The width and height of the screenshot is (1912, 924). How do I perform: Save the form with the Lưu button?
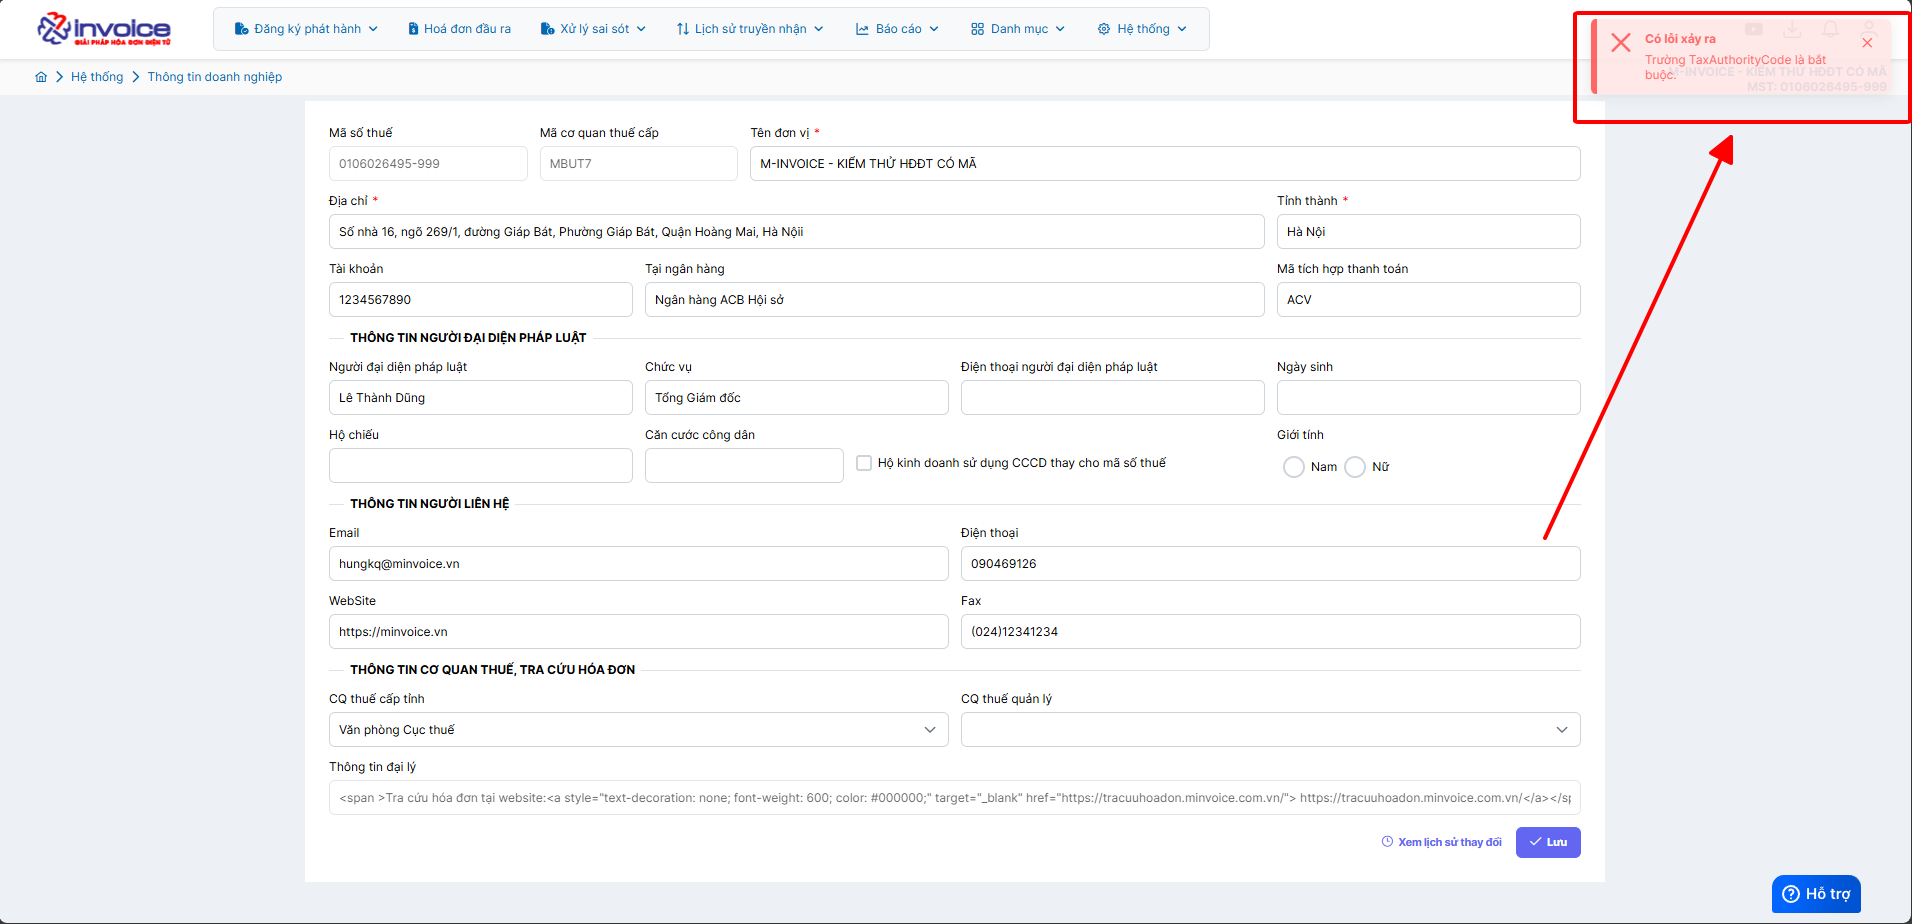click(1548, 842)
